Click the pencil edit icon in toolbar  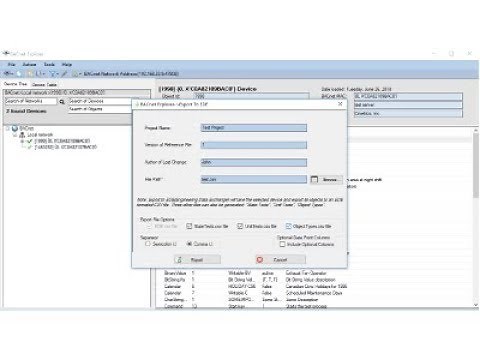(x=65, y=74)
